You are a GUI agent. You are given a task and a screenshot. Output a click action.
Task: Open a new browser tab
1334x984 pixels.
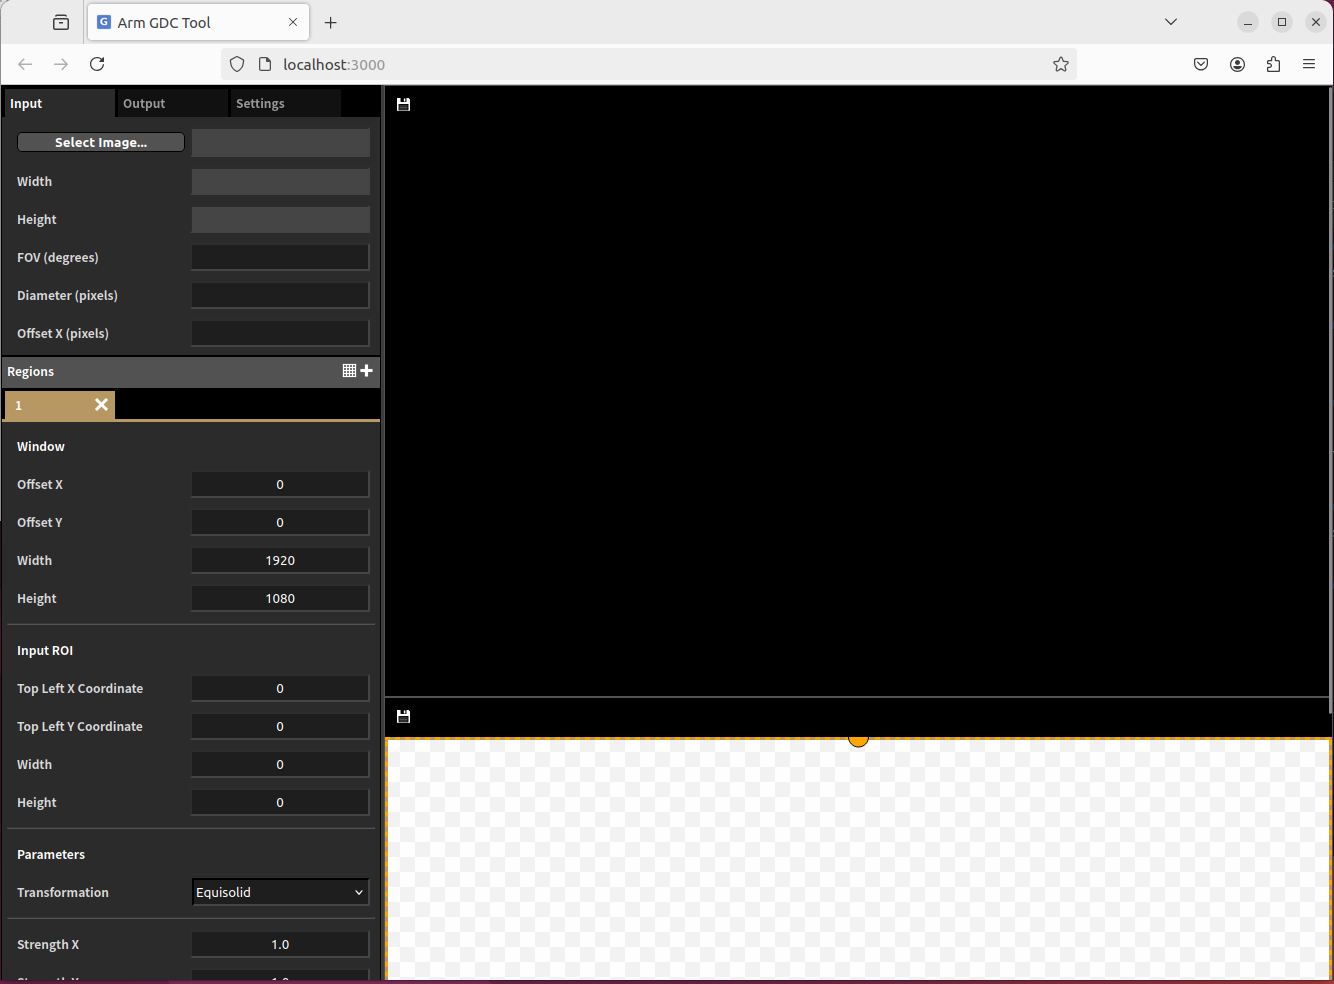click(331, 23)
